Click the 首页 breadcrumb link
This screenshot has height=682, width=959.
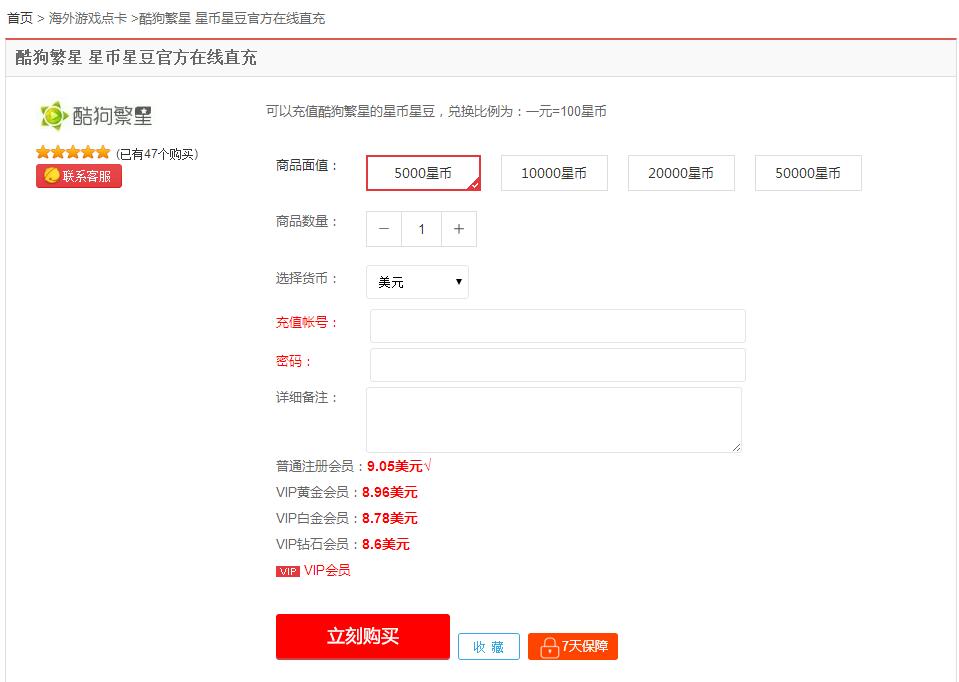(20, 18)
